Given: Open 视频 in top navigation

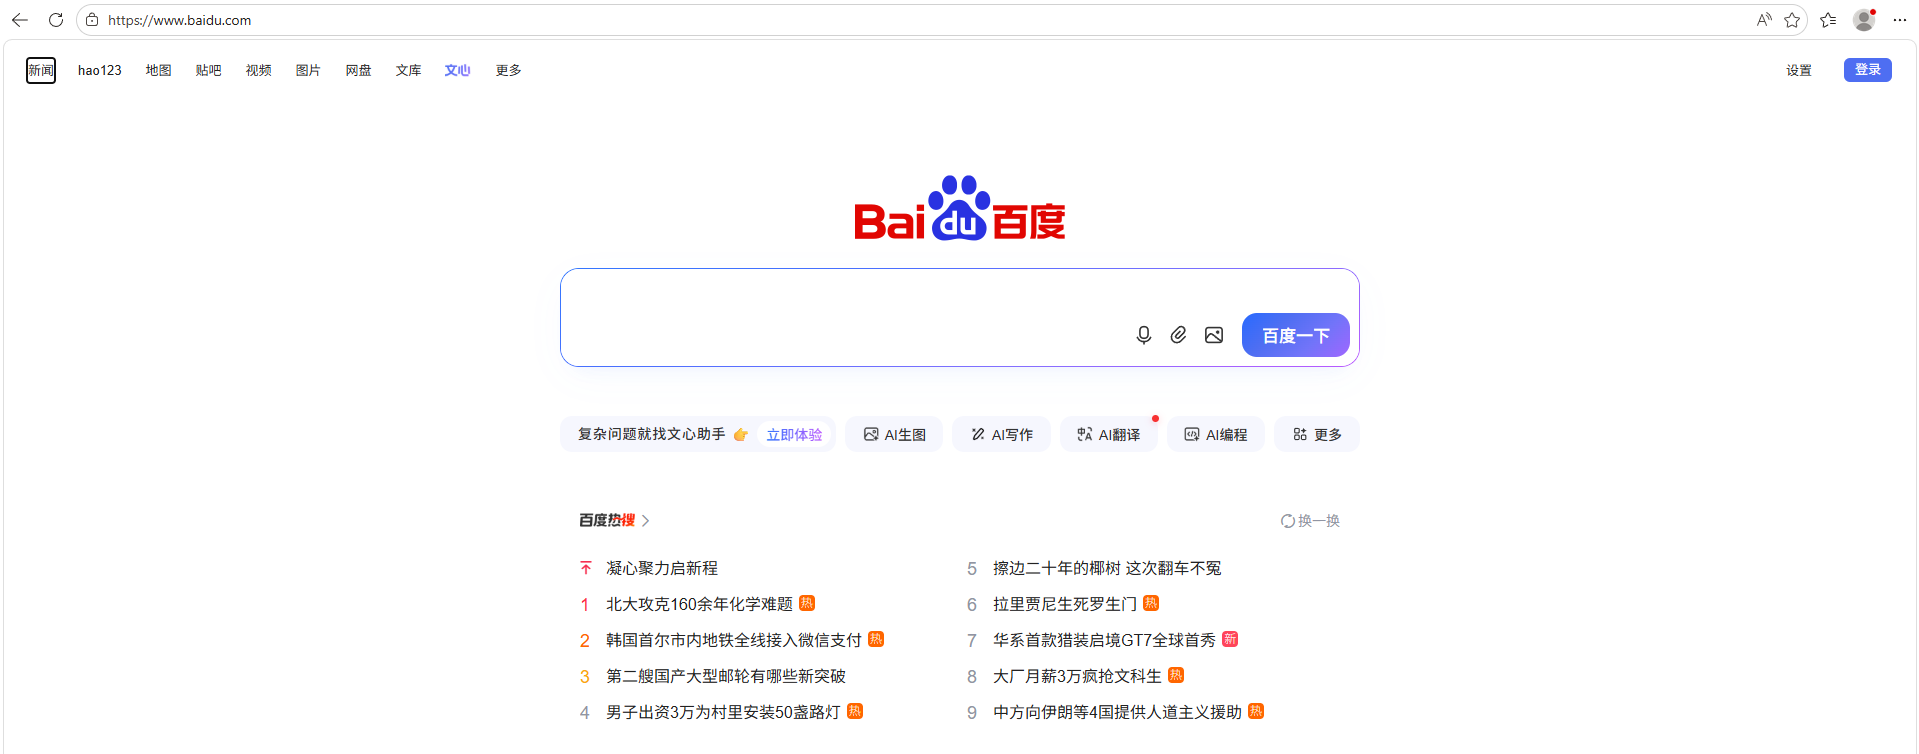Looking at the screenshot, I should [x=258, y=70].
